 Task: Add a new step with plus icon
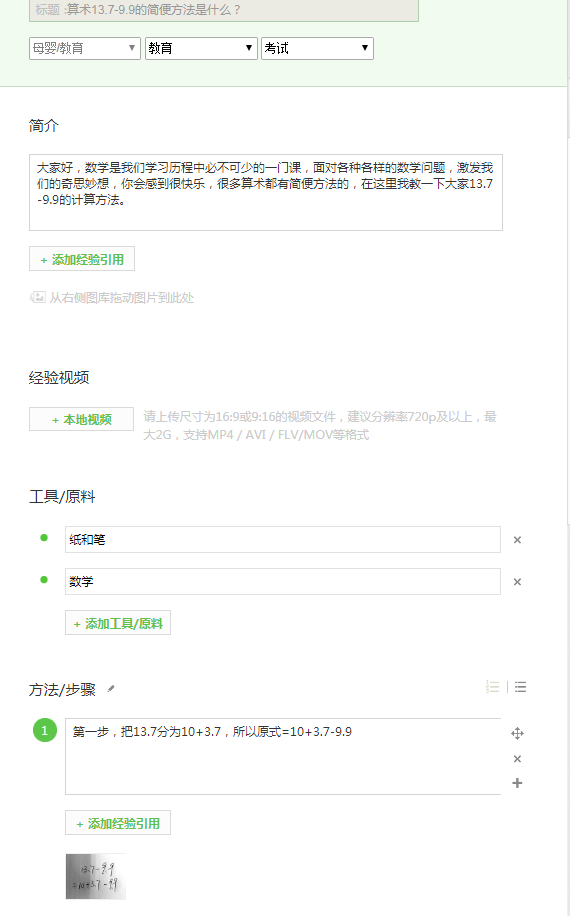coord(517,783)
